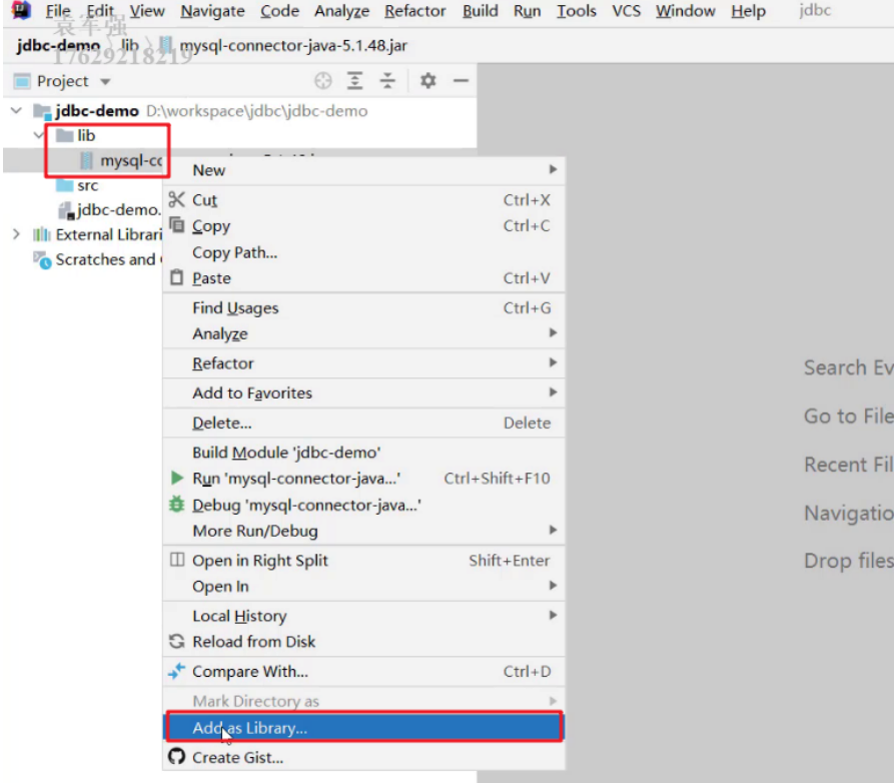Click the Hide Project panel minus icon
This screenshot has height=783, width=894.
(x=460, y=81)
